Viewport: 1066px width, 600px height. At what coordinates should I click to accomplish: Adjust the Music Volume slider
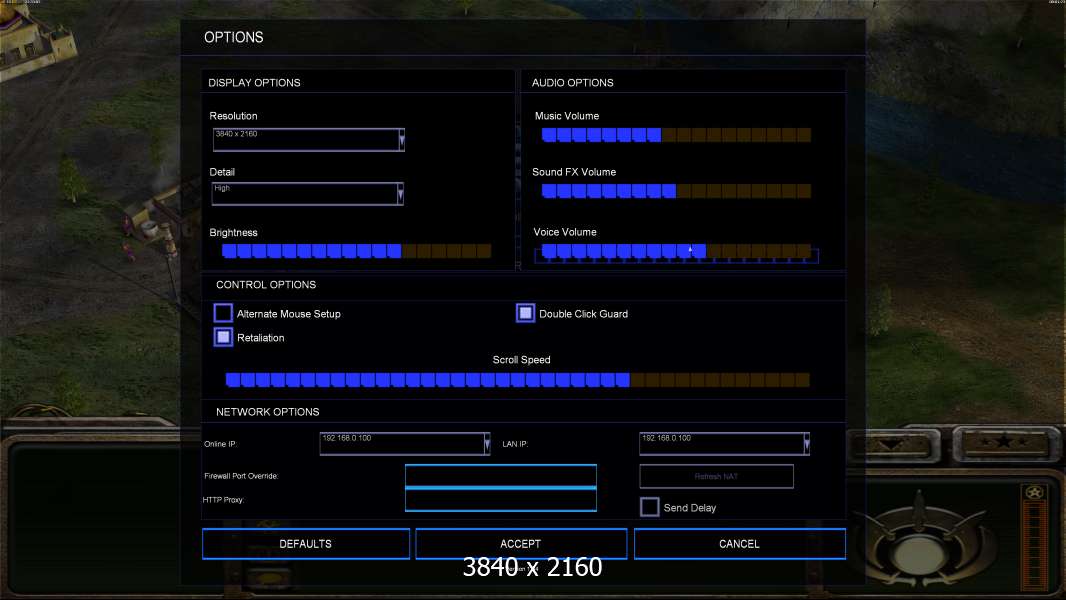click(676, 135)
